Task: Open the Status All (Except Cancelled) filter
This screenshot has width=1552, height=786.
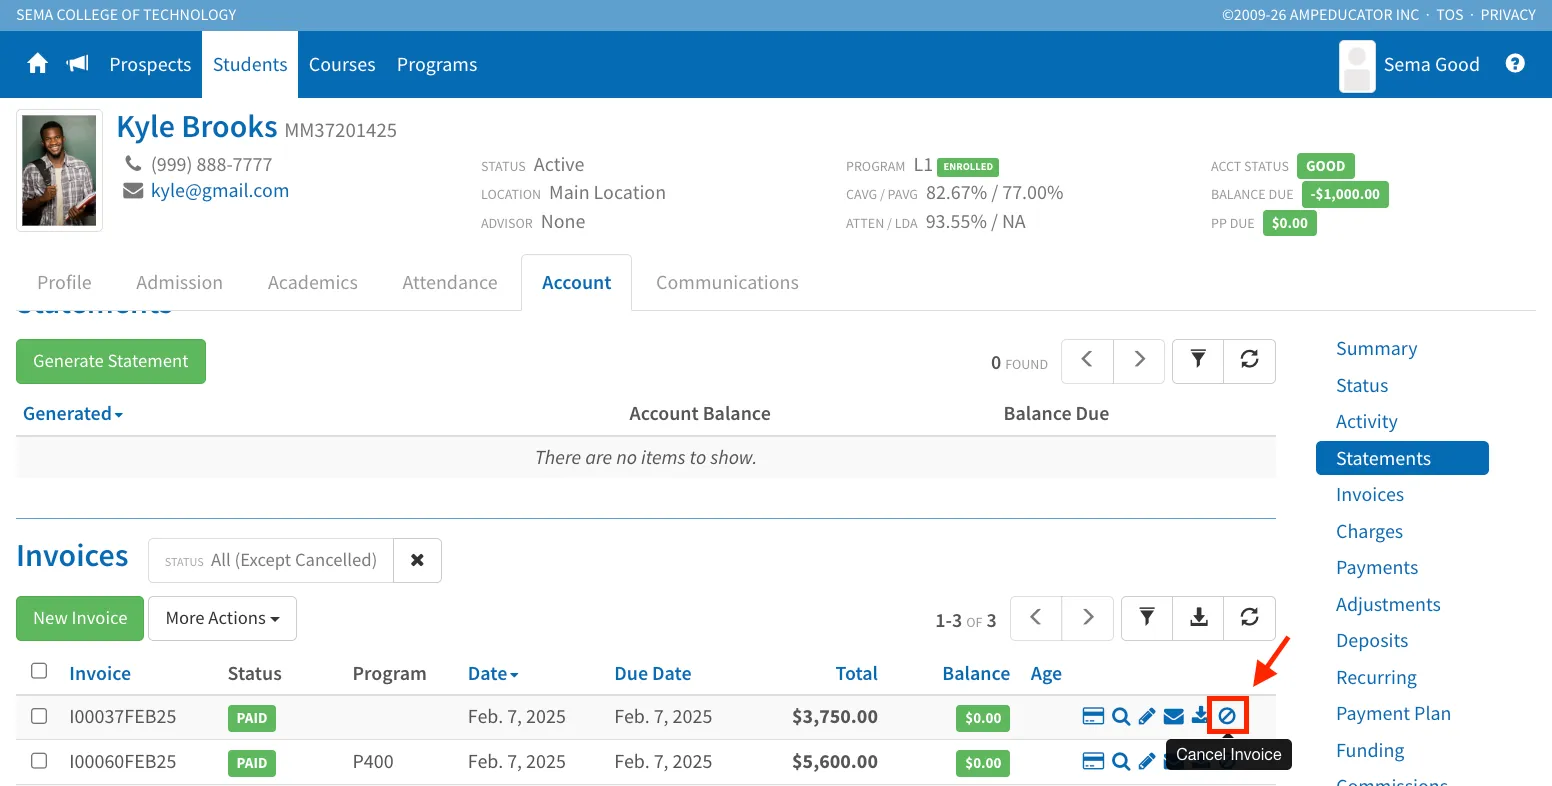Action: point(271,560)
